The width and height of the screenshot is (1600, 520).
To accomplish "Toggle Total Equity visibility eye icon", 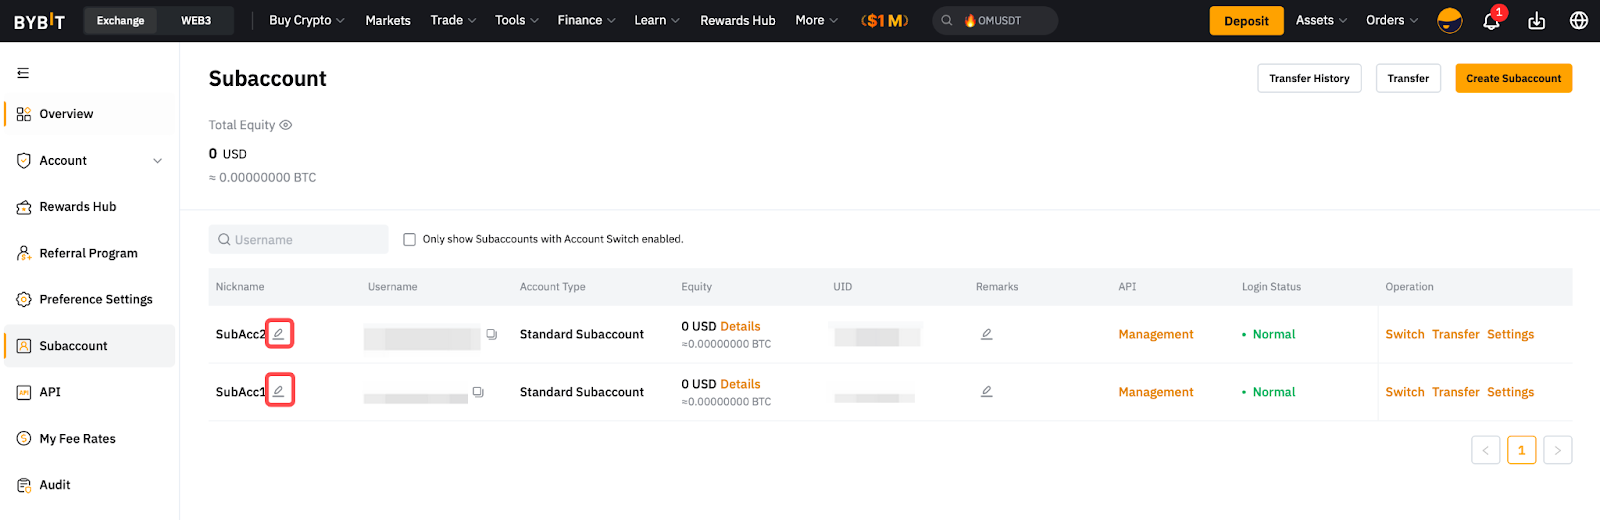I will (x=286, y=125).
